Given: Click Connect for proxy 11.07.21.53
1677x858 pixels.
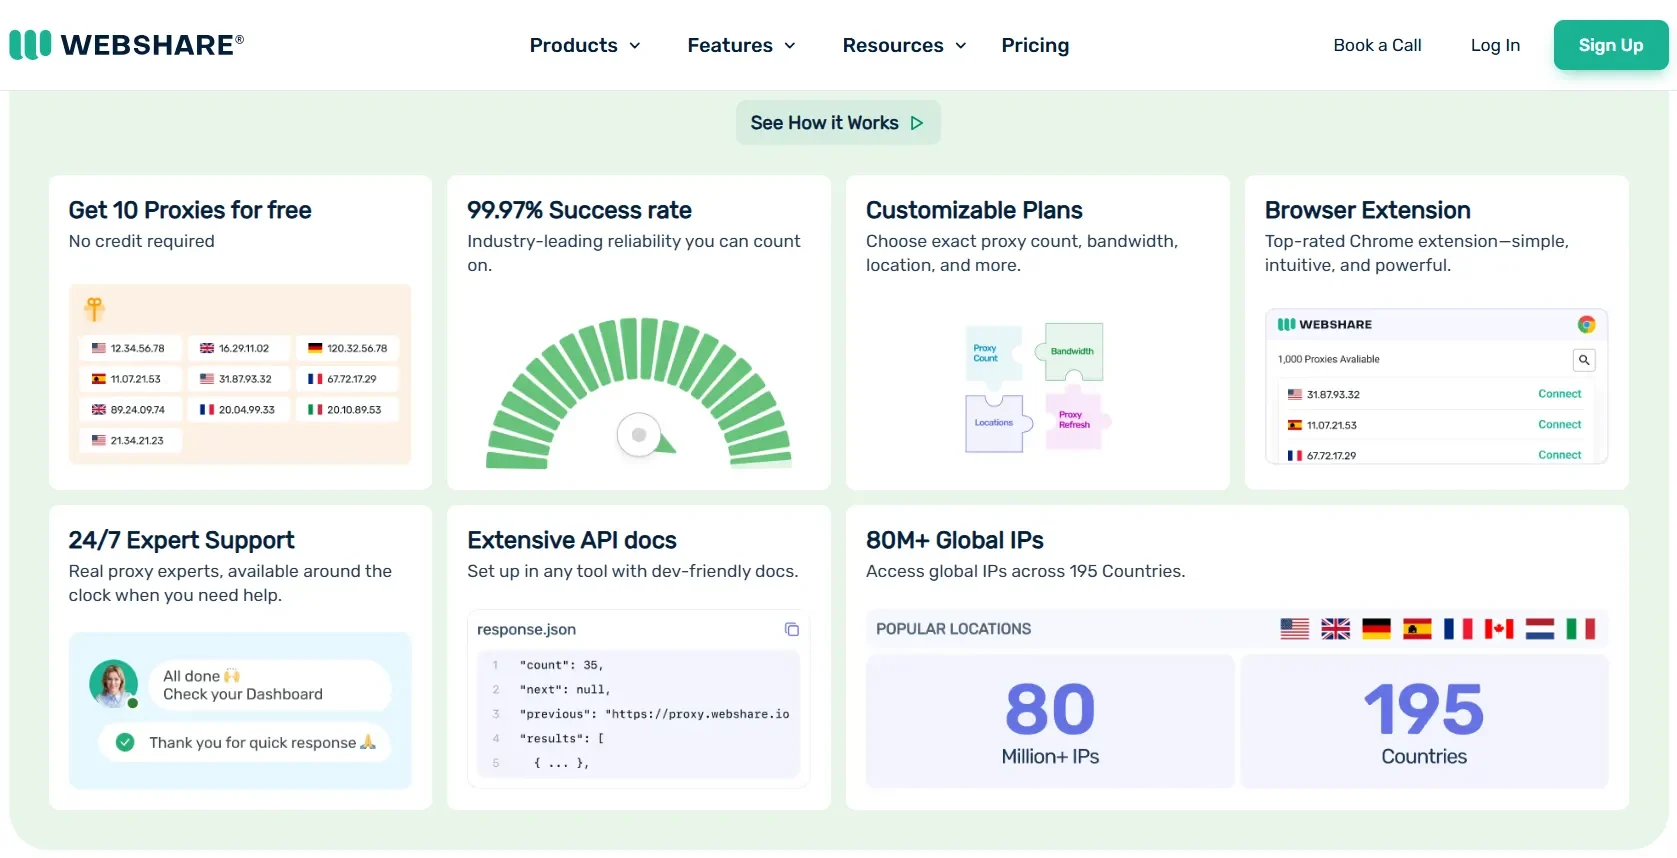Looking at the screenshot, I should (x=1559, y=425).
